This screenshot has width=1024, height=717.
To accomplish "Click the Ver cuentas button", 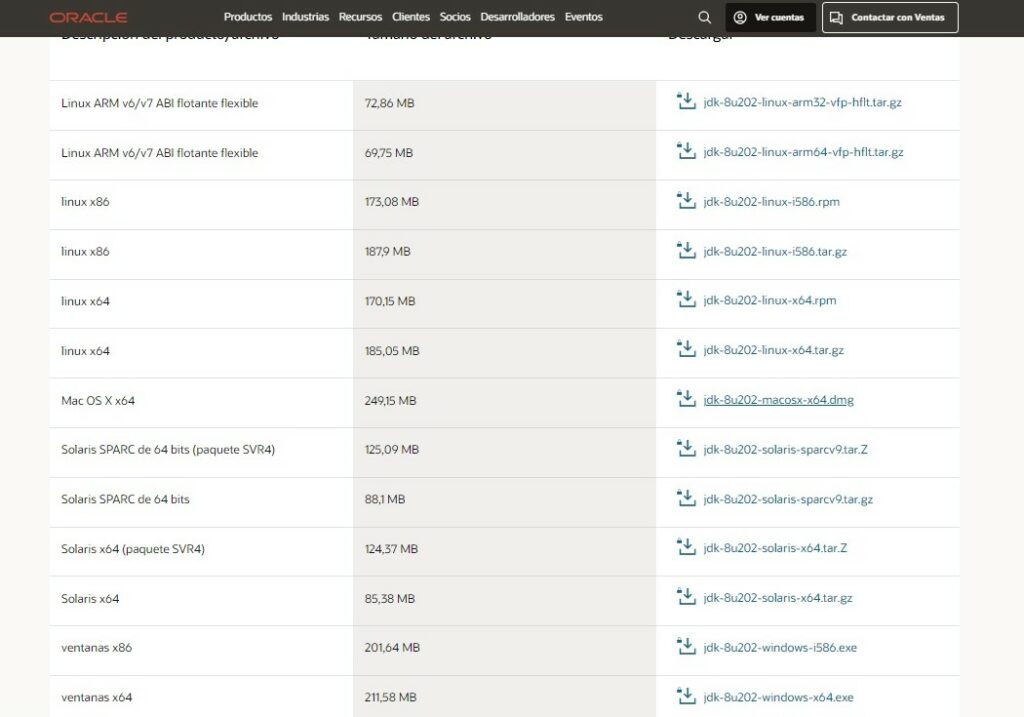I will pos(770,18).
